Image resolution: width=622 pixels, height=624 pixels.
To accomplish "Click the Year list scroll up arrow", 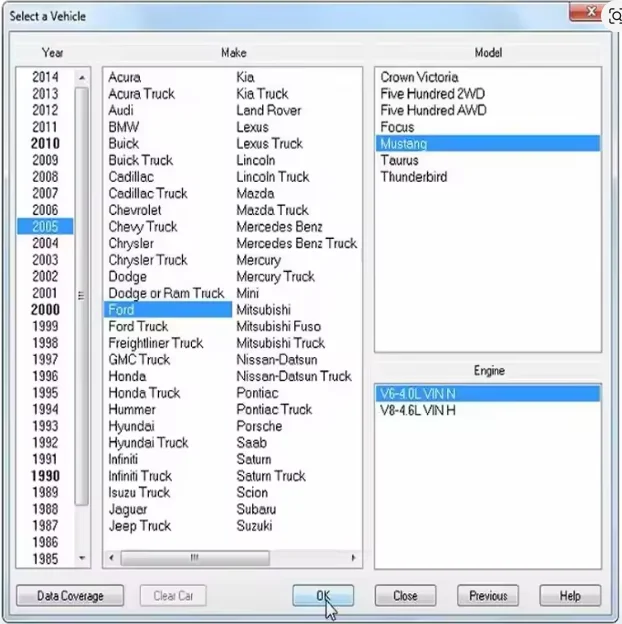I will point(82,77).
